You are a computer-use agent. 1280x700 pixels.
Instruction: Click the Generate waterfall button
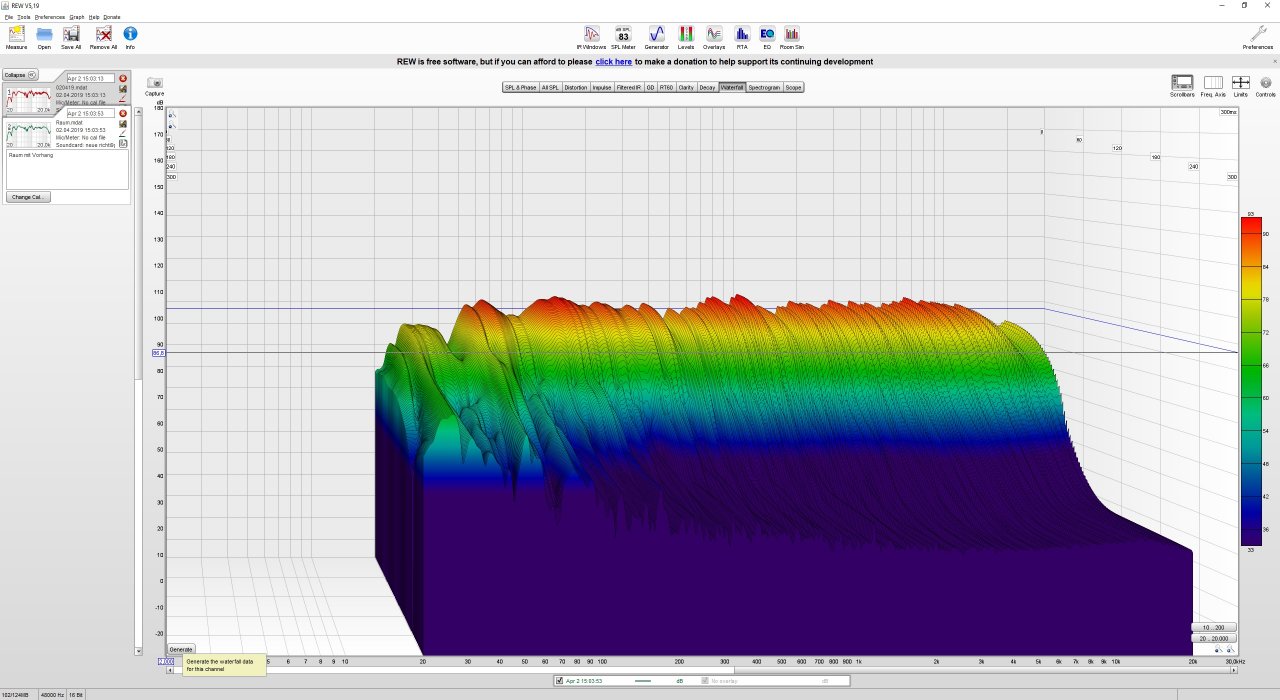click(181, 649)
